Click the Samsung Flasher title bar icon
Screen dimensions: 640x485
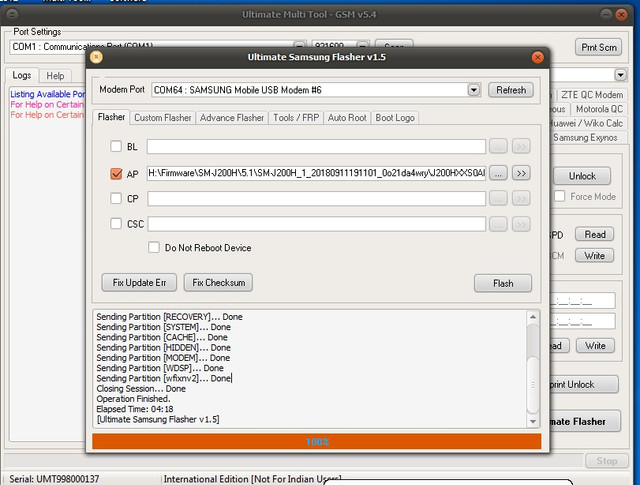coord(96,57)
